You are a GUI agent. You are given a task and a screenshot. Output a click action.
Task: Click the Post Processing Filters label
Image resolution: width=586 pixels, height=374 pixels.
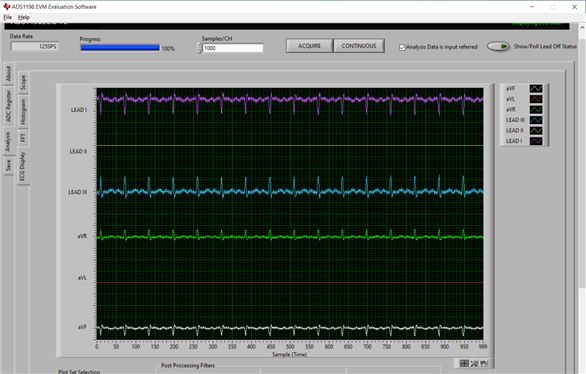coord(188,365)
